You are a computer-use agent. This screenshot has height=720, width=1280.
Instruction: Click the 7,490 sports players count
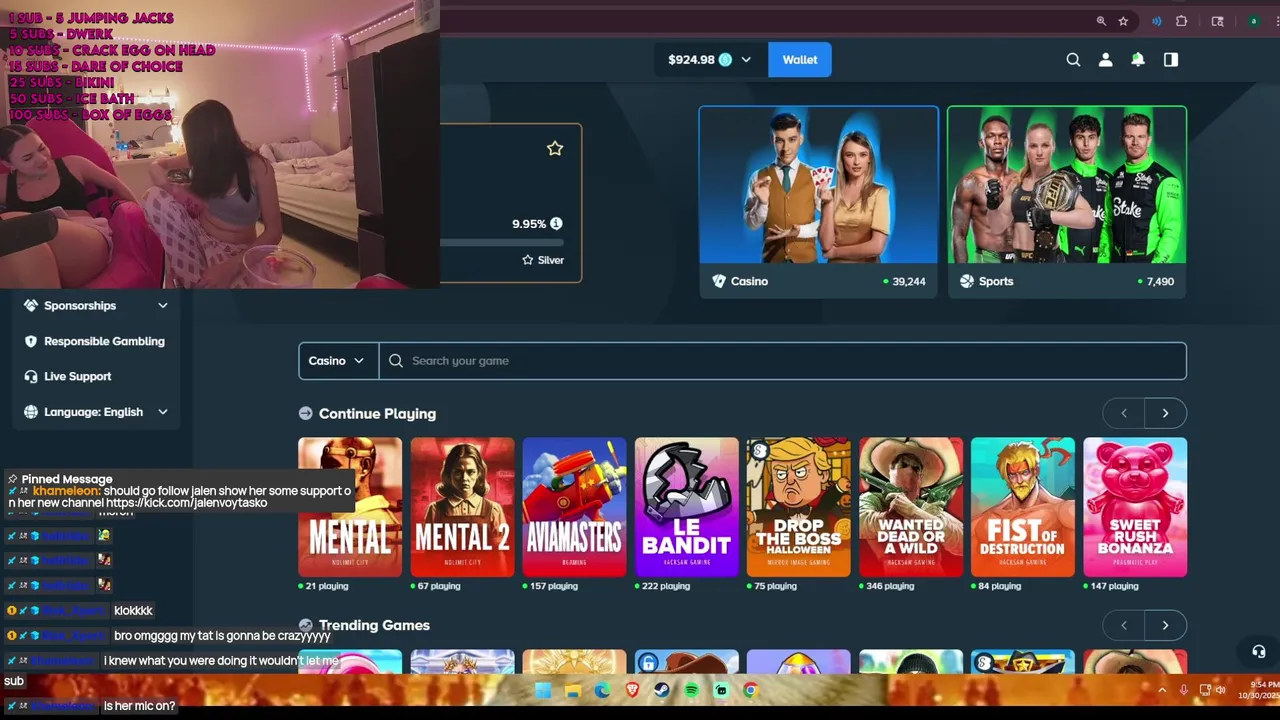pyautogui.click(x=1160, y=282)
